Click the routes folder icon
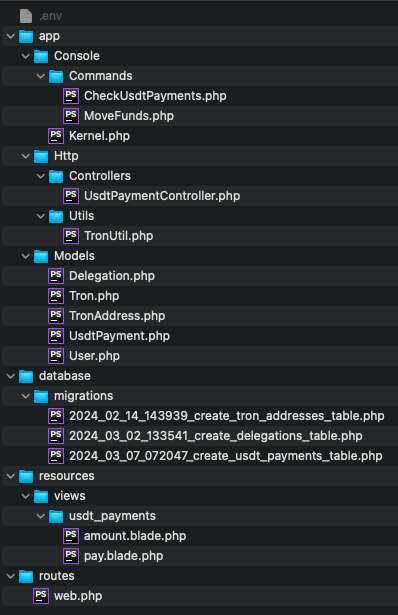This screenshot has height=615, width=398. pos(26,576)
